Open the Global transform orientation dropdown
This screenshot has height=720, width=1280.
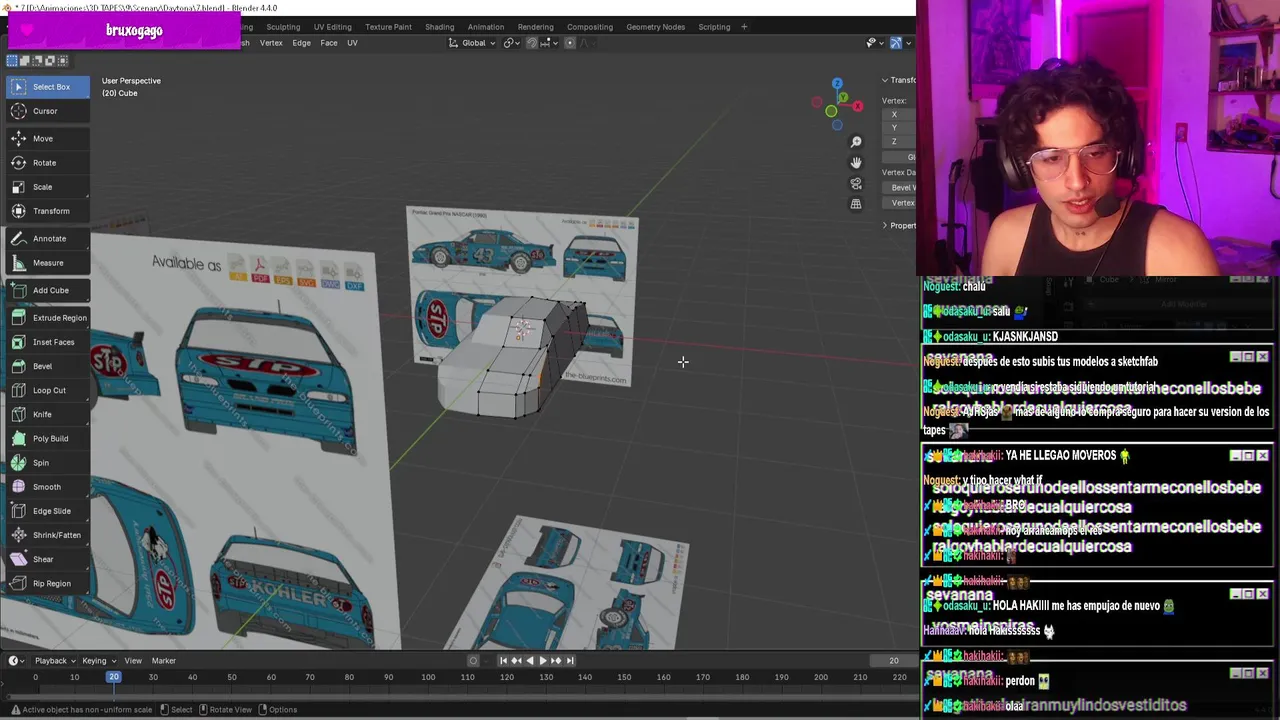point(473,43)
